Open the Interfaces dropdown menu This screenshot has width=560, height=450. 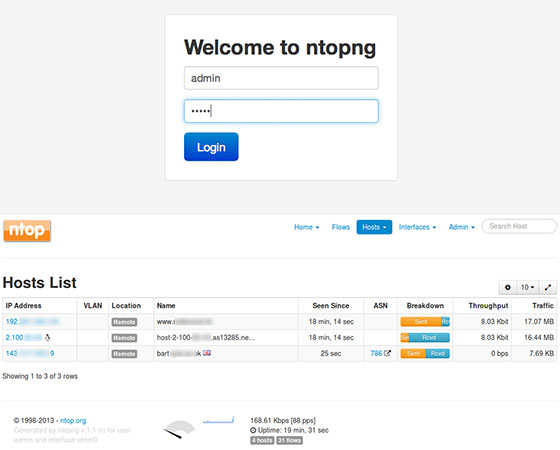[417, 227]
